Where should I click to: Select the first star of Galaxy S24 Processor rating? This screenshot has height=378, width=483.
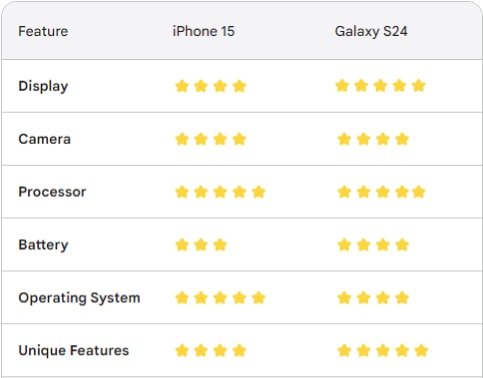tap(344, 192)
